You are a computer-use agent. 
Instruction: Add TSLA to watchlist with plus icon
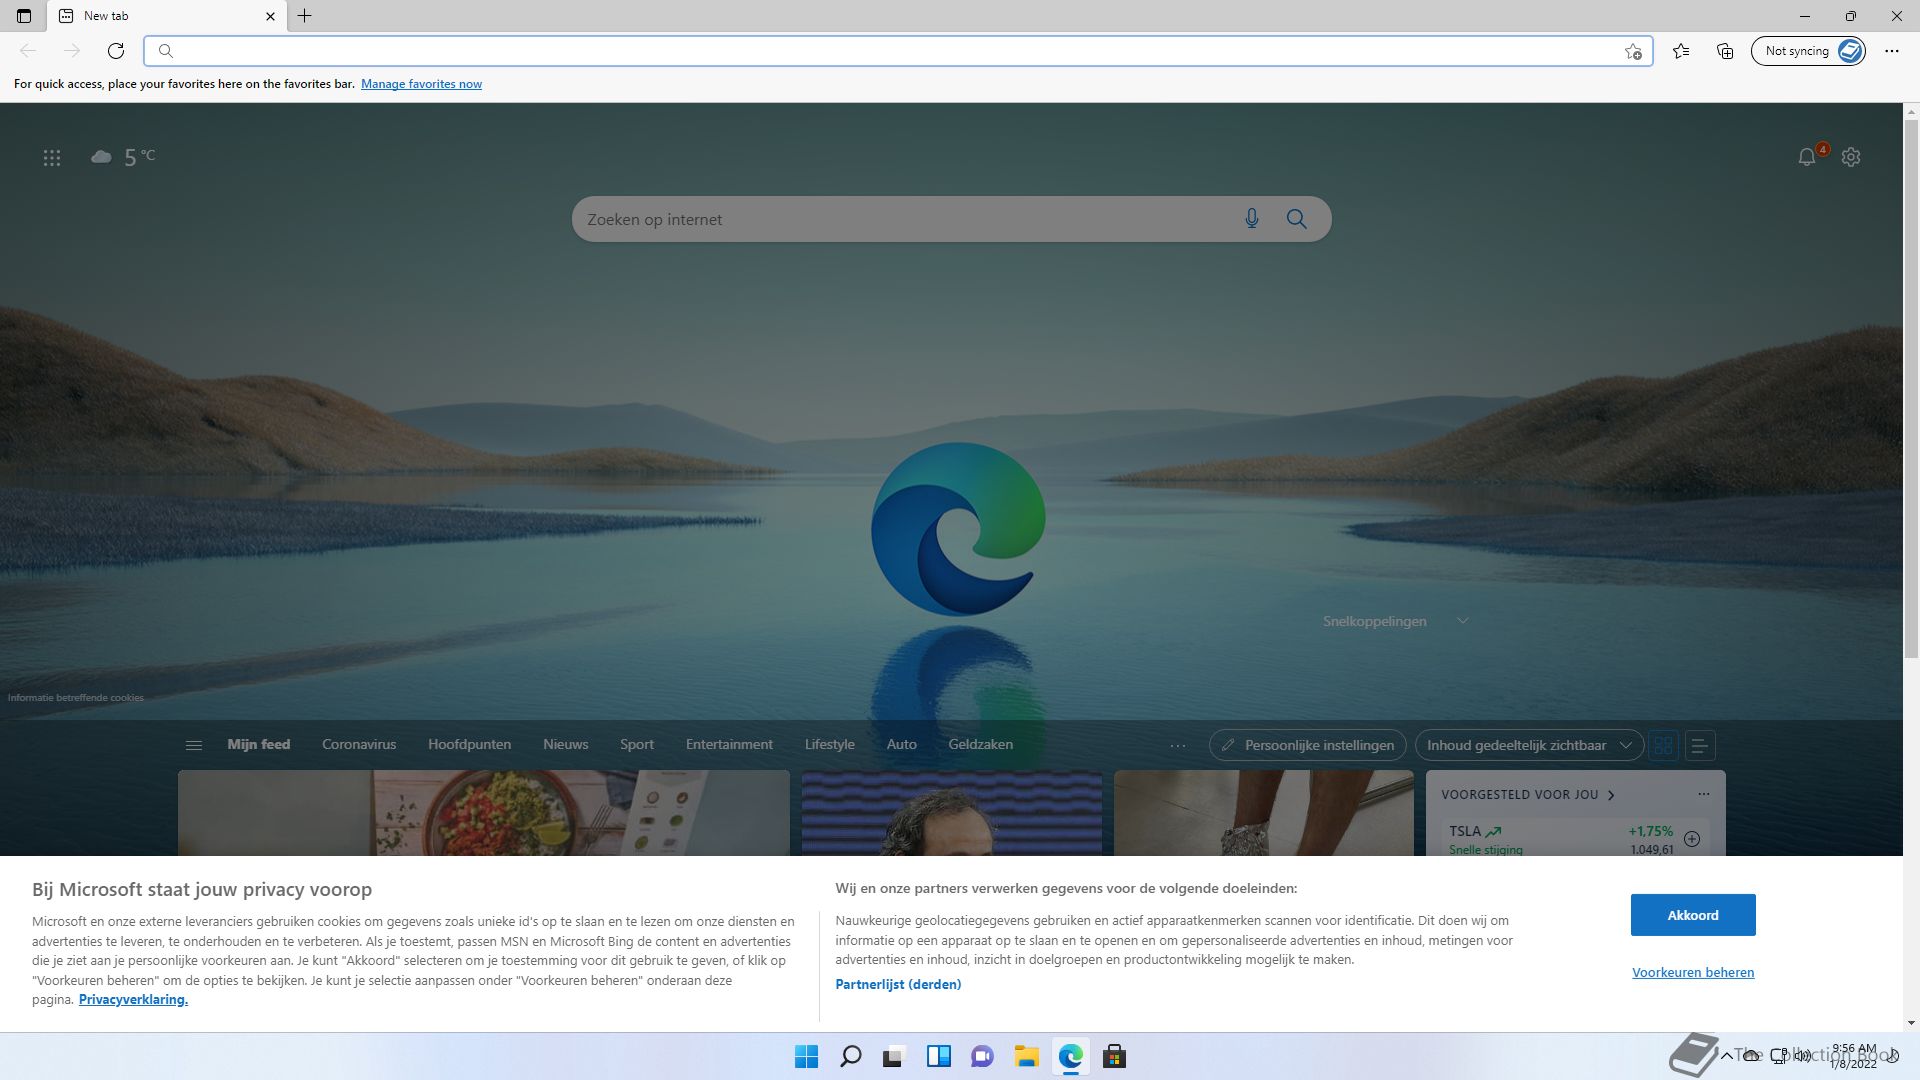click(1692, 839)
